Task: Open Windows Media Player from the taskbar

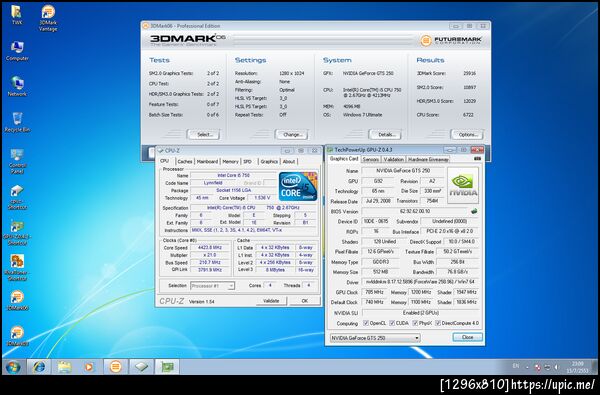Action: (x=89, y=367)
